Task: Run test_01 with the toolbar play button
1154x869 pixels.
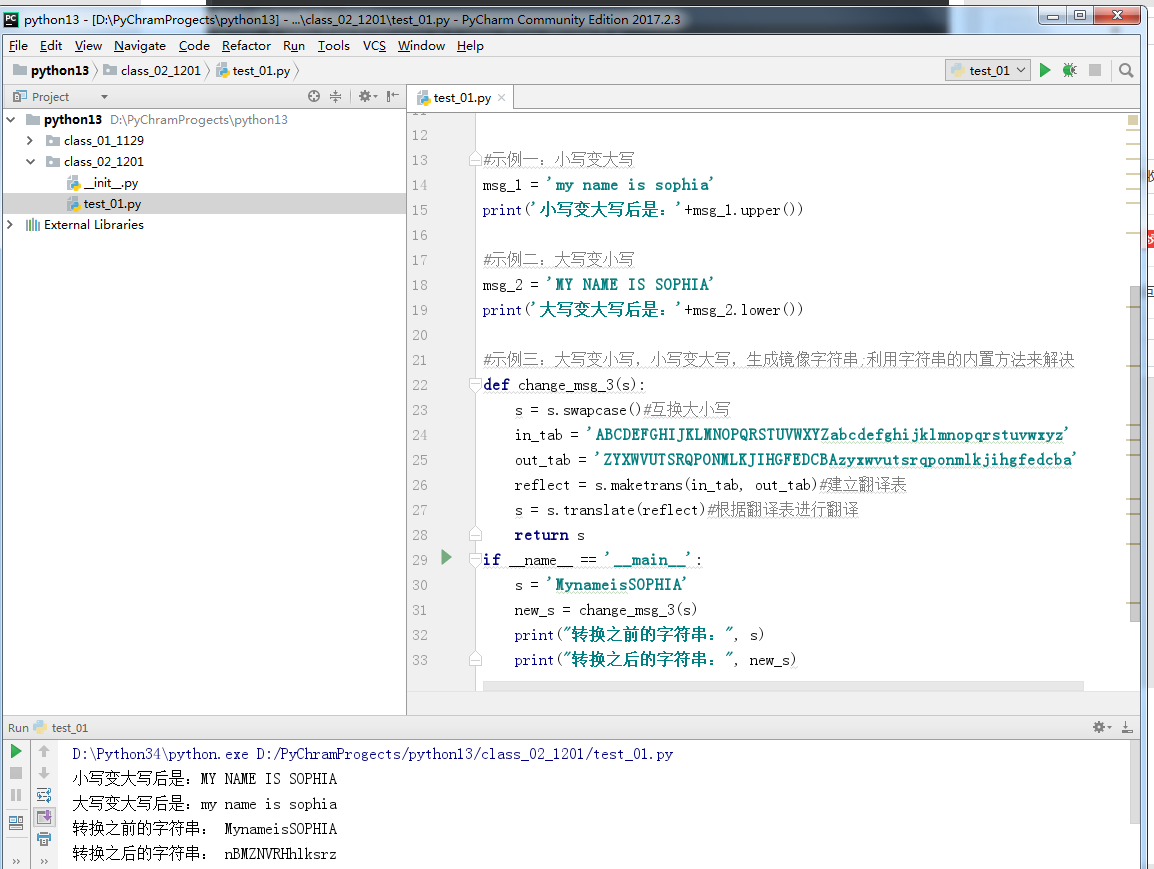Action: point(1045,70)
